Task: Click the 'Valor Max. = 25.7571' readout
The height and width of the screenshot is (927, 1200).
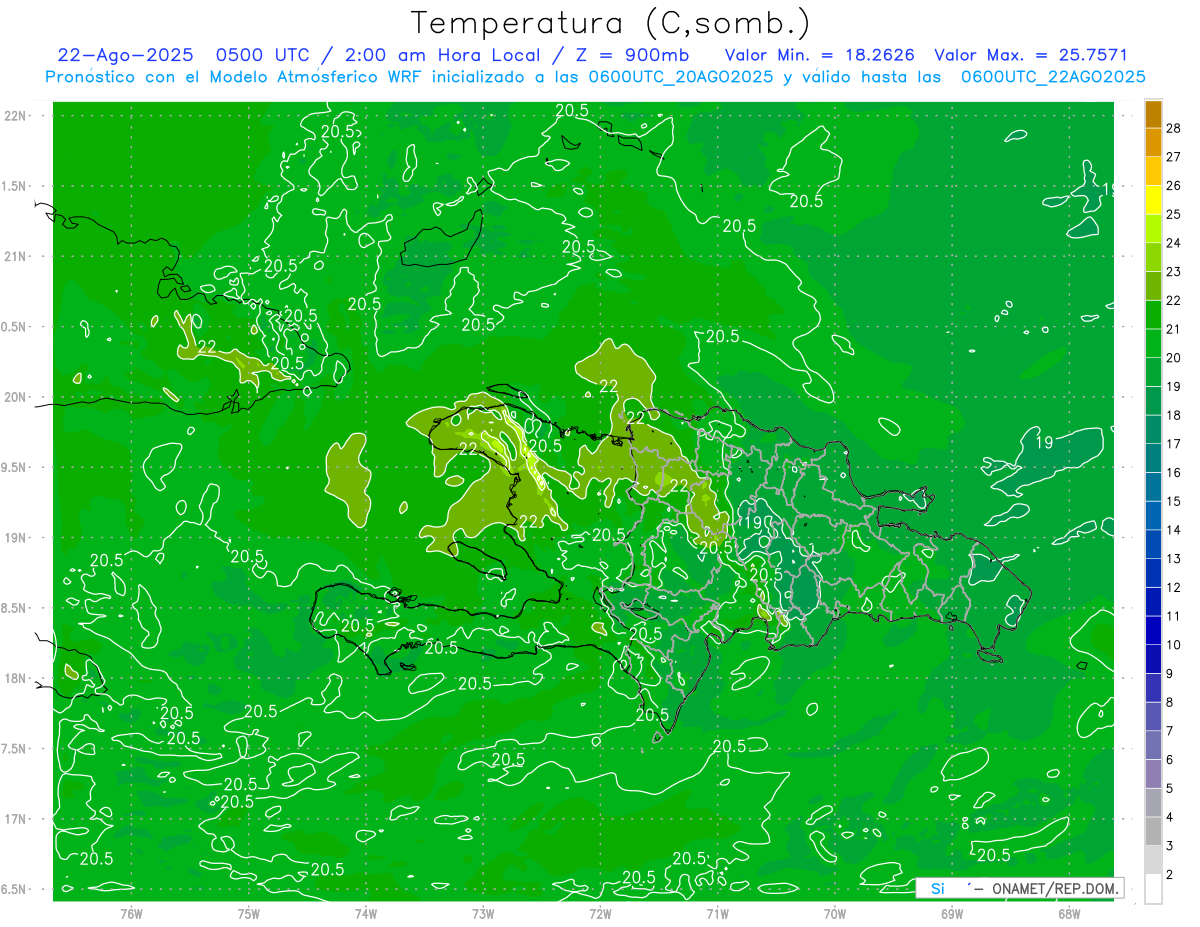Action: click(1030, 56)
